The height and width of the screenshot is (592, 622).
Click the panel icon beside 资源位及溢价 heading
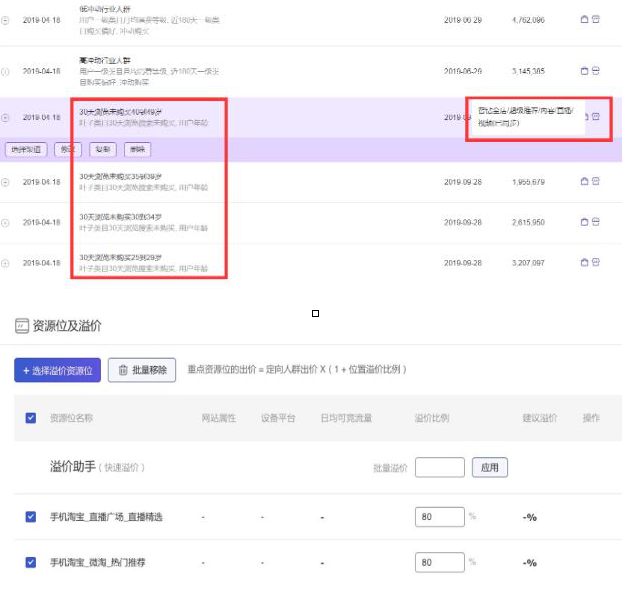21,326
